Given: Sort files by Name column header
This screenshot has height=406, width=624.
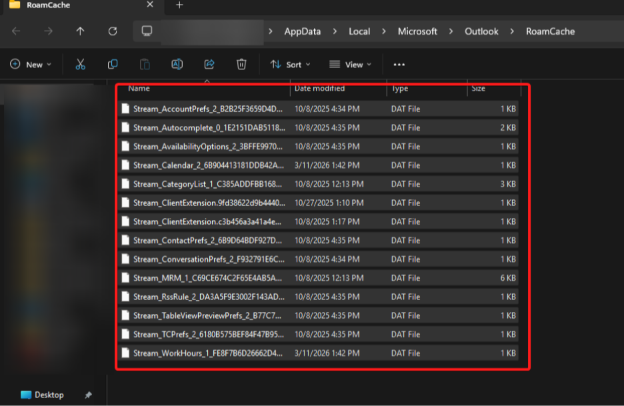Looking at the screenshot, I should click(x=140, y=89).
